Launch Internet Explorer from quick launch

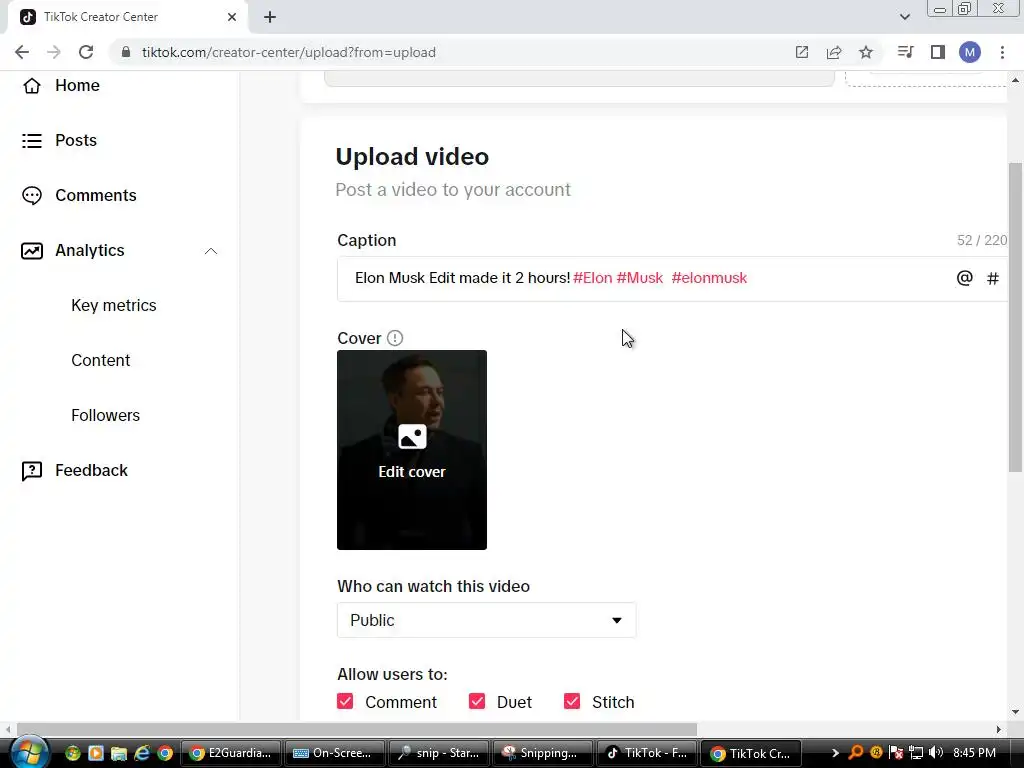pos(142,753)
